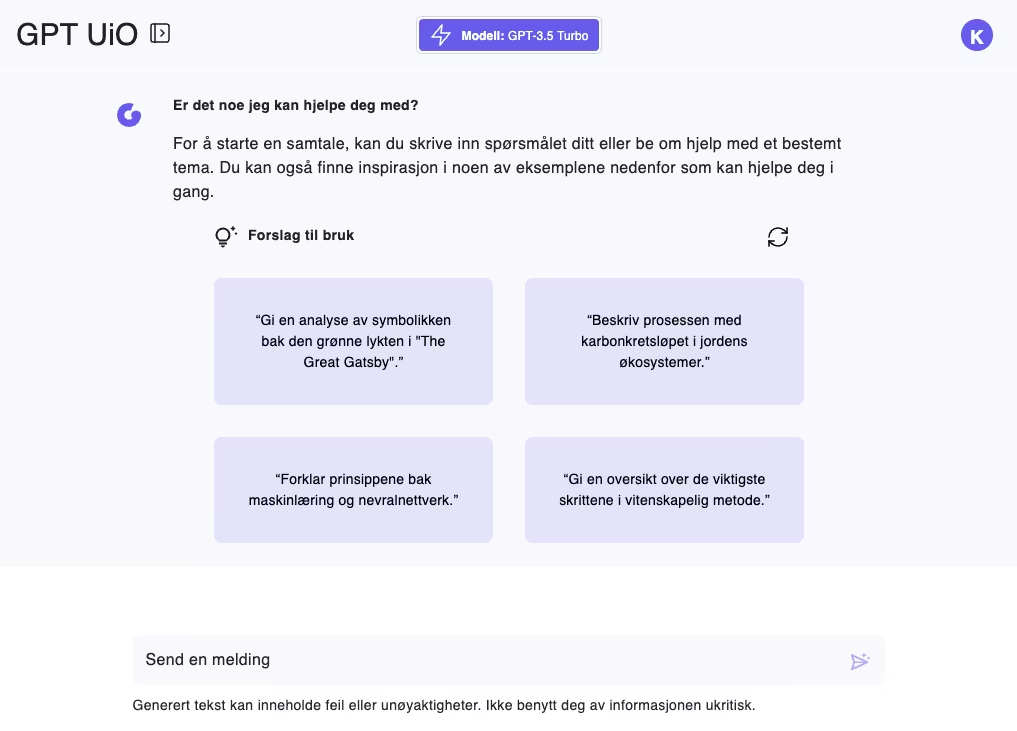The width and height of the screenshot is (1017, 731).
Task: Pick the machine learning and neural network suggestion
Action: (x=353, y=489)
